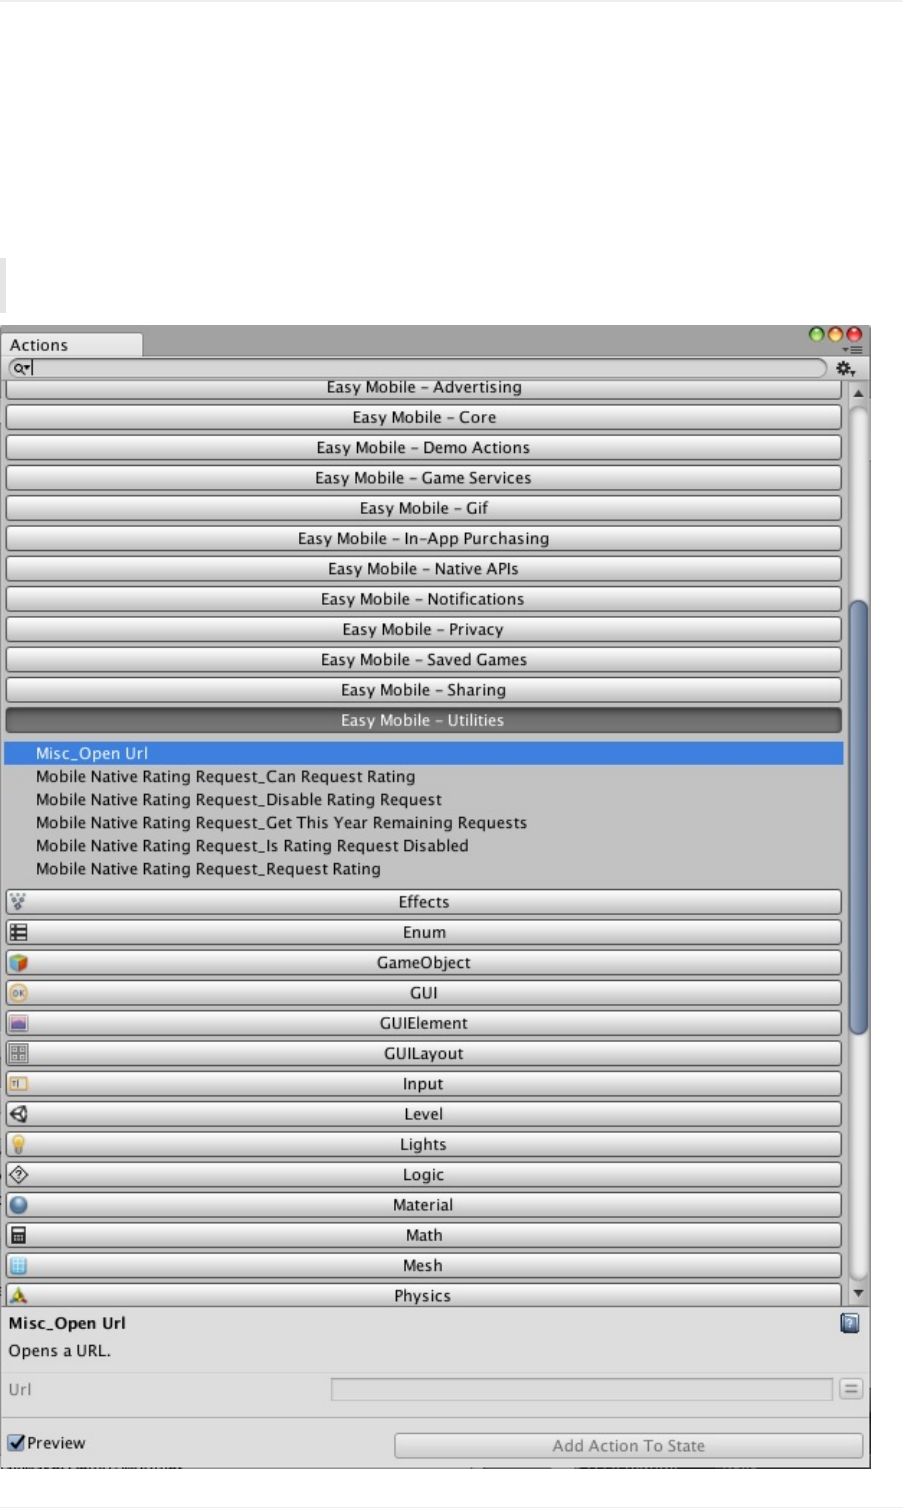Expand the GUILayout category
The image size is (903, 1508).
(x=424, y=1054)
